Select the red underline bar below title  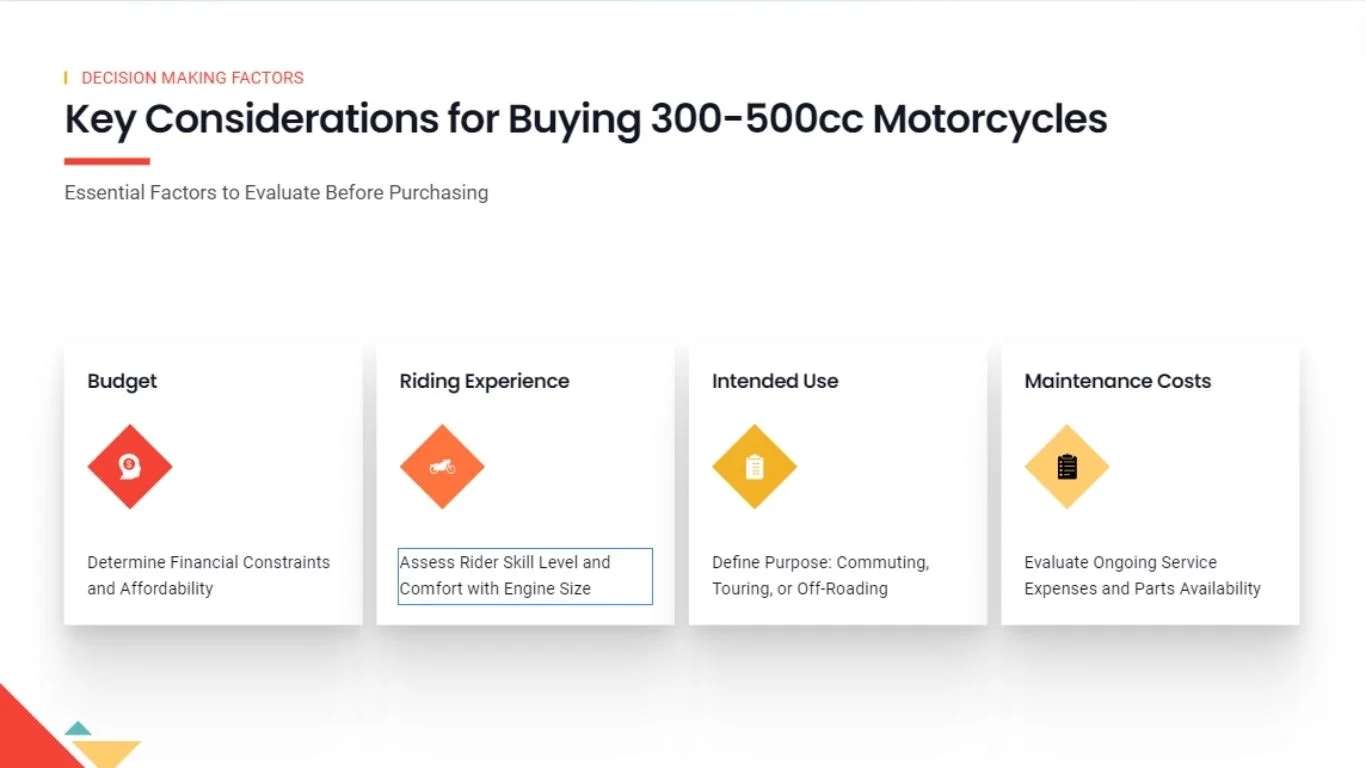pyautogui.click(x=107, y=161)
